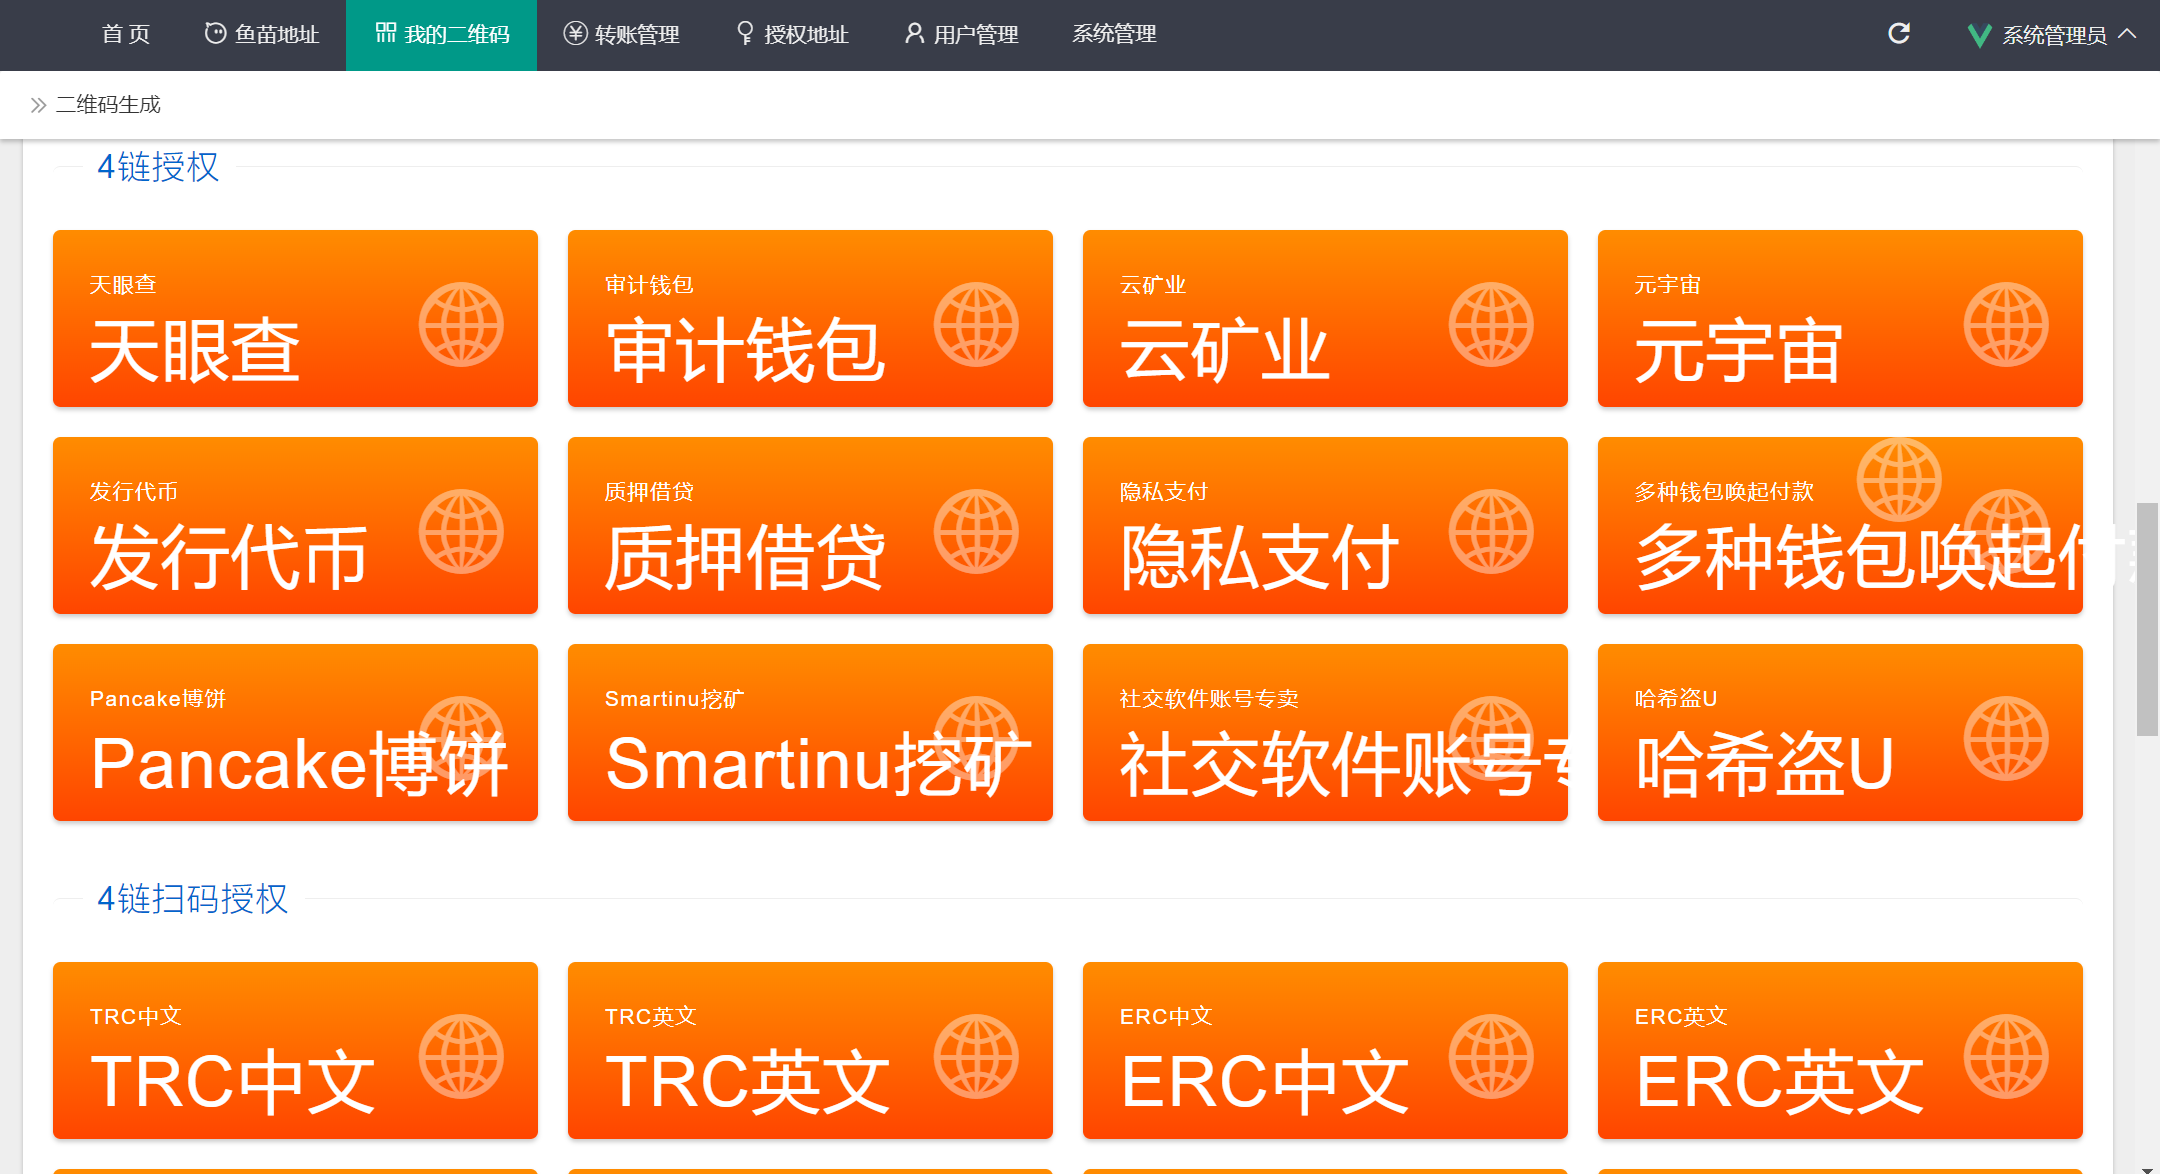The height and width of the screenshot is (1174, 2160).
Task: Select the 我的二维码 tab
Action: 441,35
